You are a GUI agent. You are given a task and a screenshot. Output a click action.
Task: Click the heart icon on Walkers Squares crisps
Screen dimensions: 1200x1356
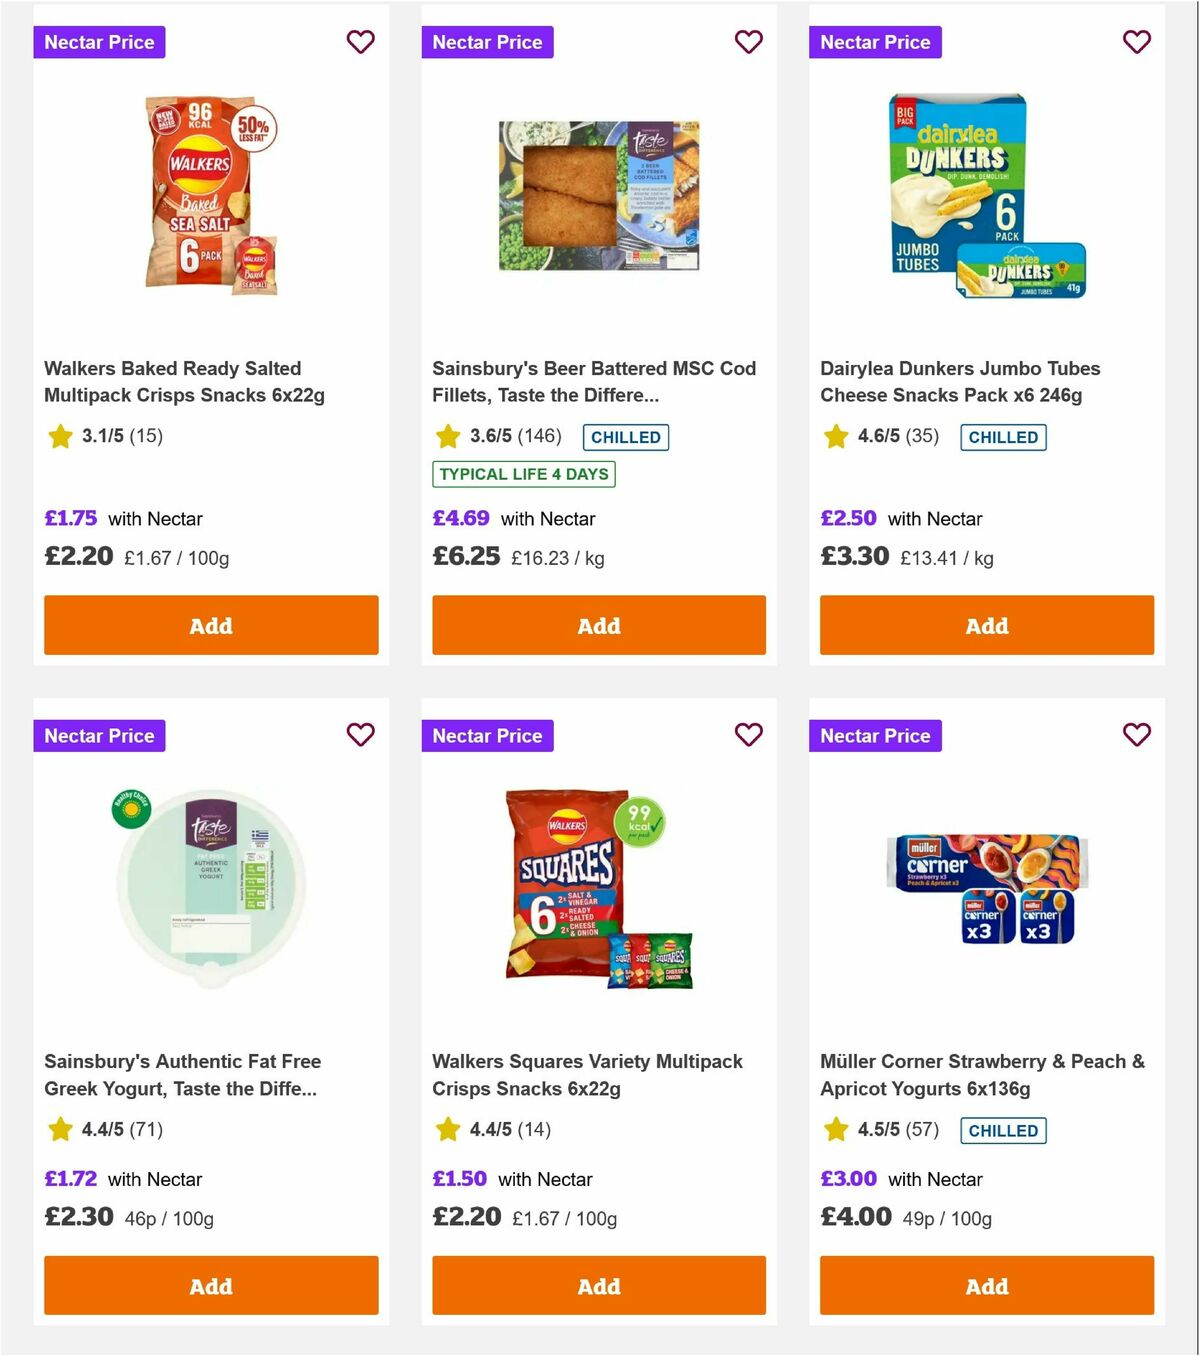tap(748, 735)
